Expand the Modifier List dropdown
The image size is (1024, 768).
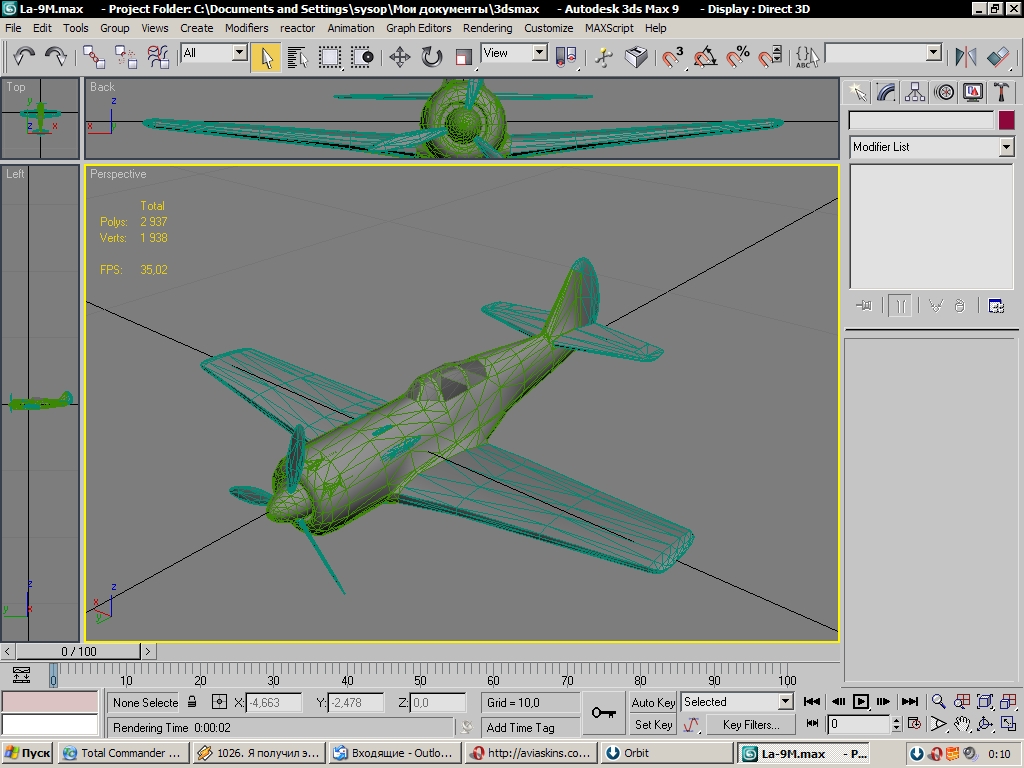pyautogui.click(x=1006, y=147)
